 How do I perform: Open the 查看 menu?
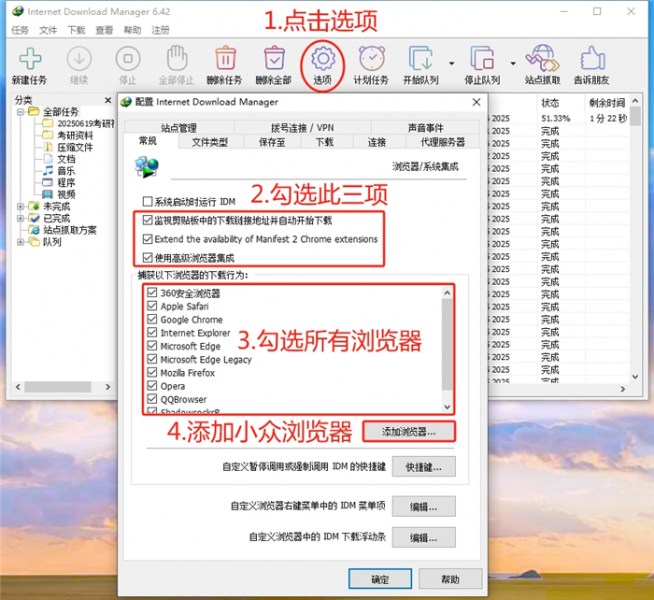(x=104, y=30)
